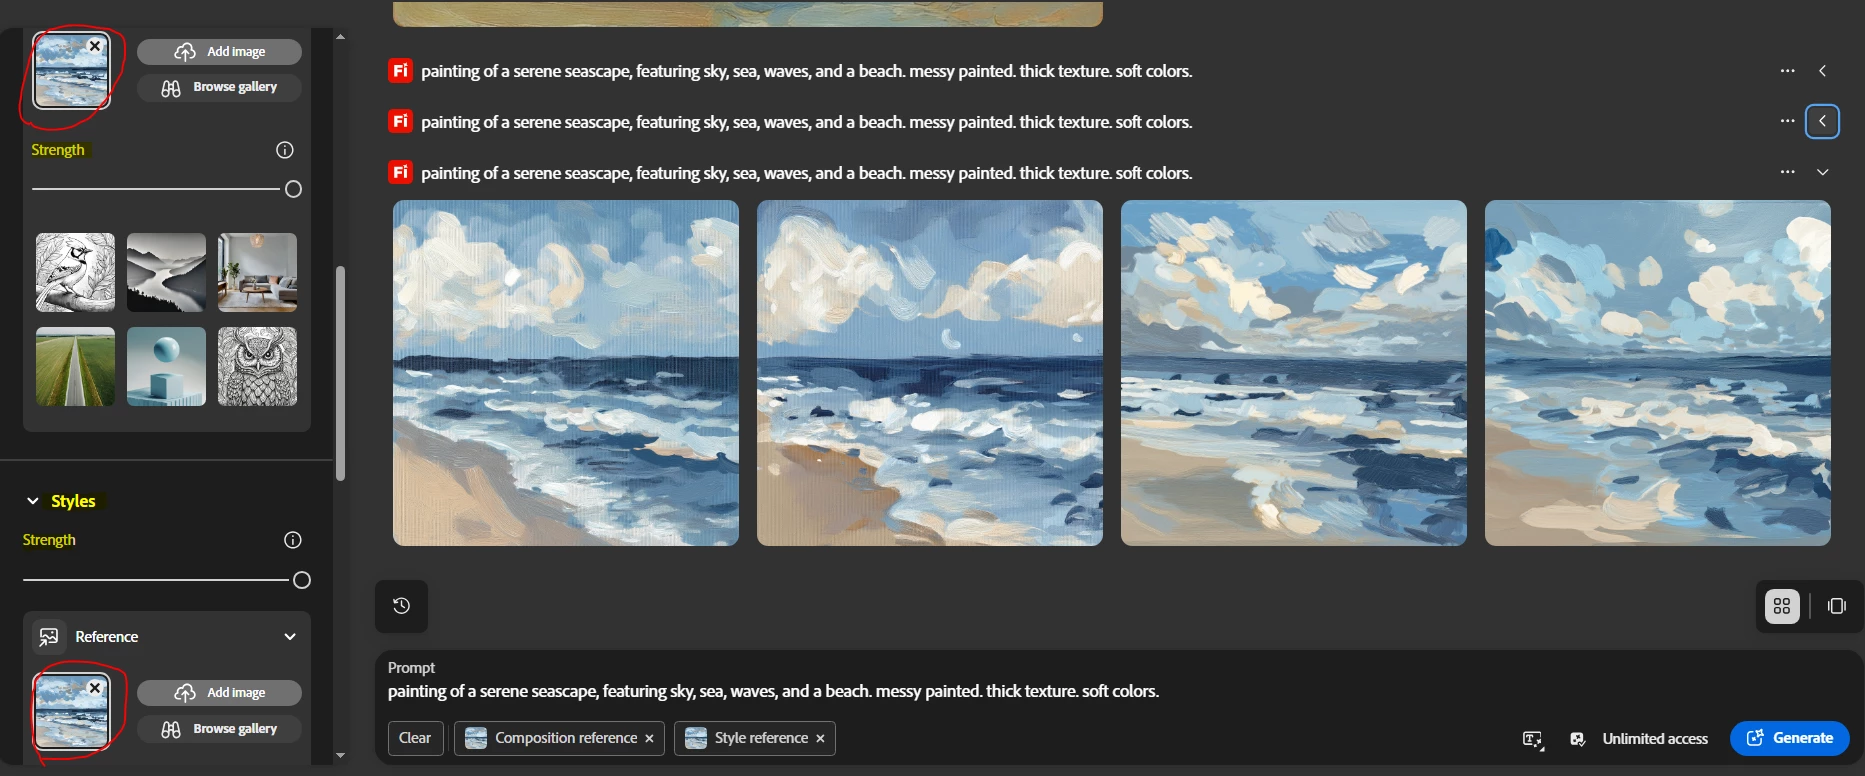Click the Composition Strength info icon
Screen dimensions: 1865x776
tap(285, 150)
